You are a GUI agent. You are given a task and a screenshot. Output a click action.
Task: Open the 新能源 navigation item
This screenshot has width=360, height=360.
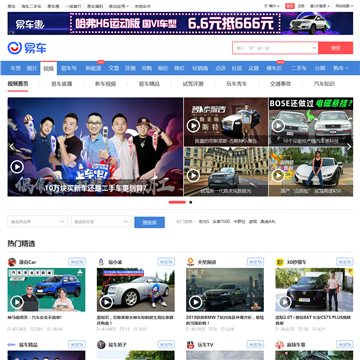click(x=93, y=68)
